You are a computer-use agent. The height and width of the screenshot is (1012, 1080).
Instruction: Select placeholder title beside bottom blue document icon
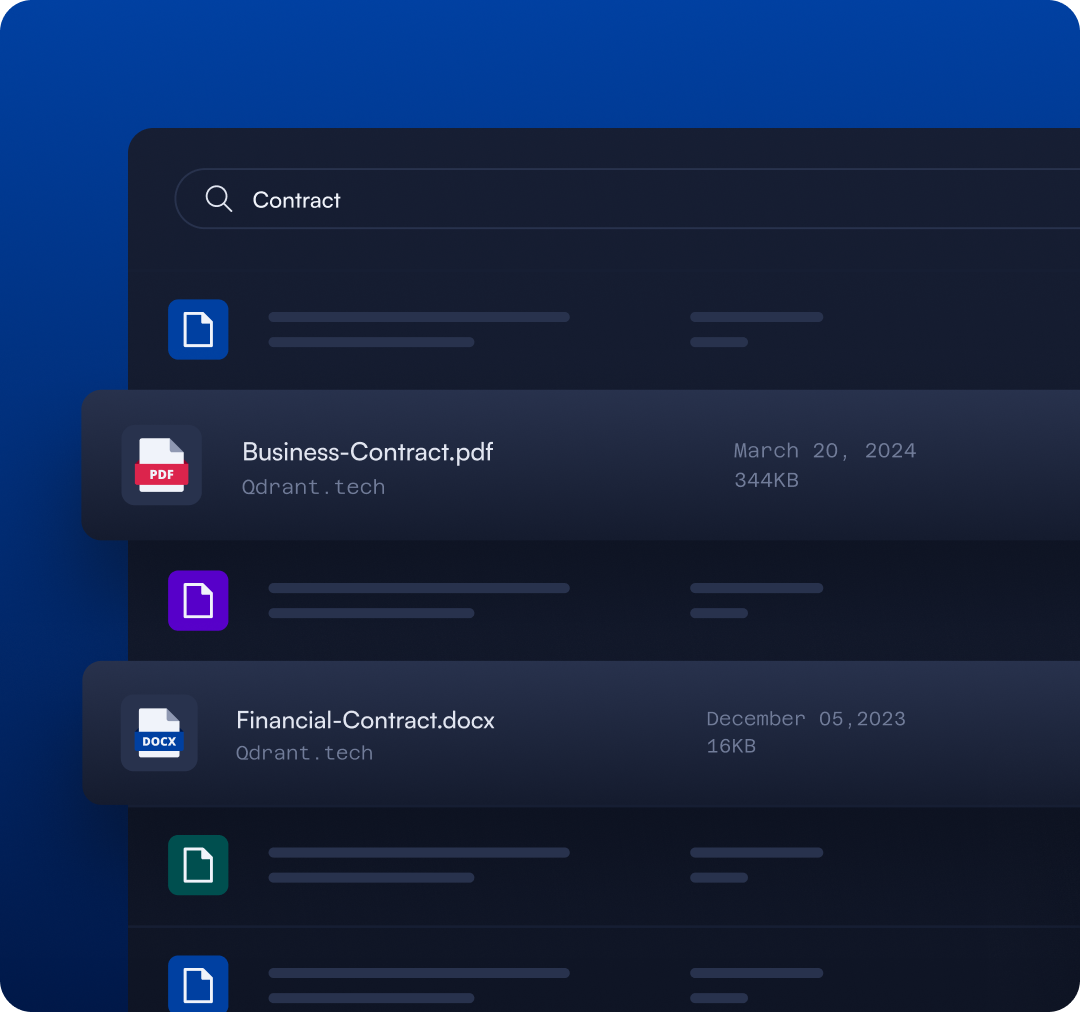pyautogui.click(x=418, y=973)
